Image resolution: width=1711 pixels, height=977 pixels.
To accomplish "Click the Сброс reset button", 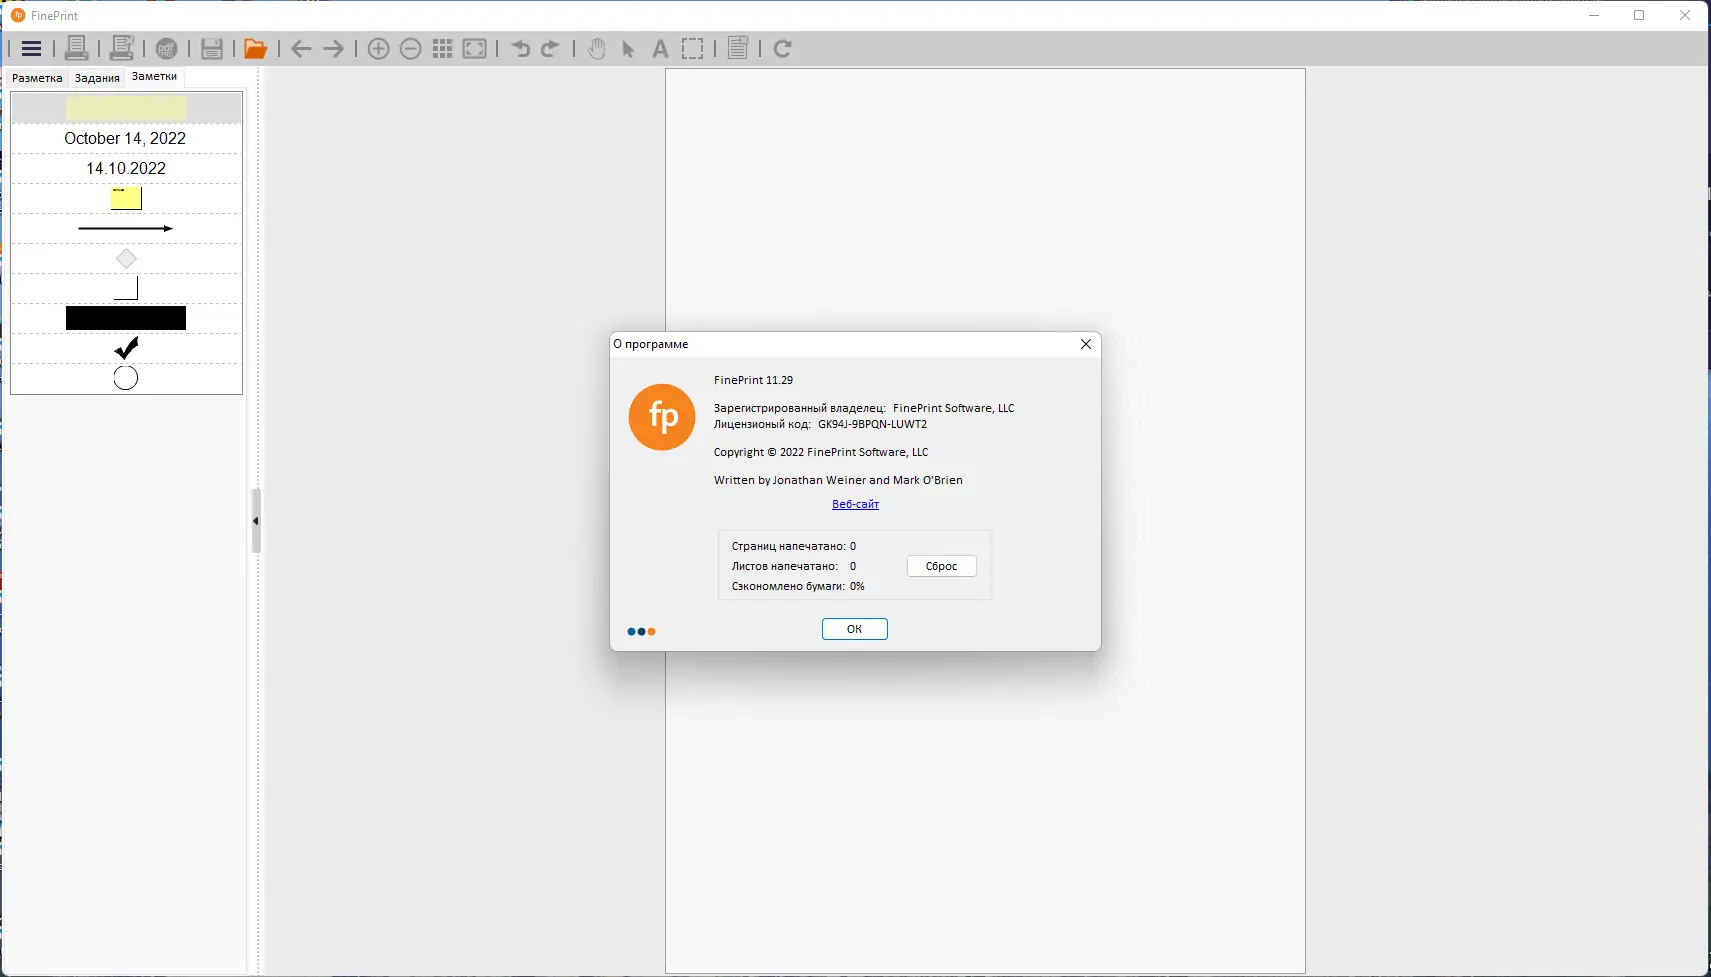I will pos(942,566).
